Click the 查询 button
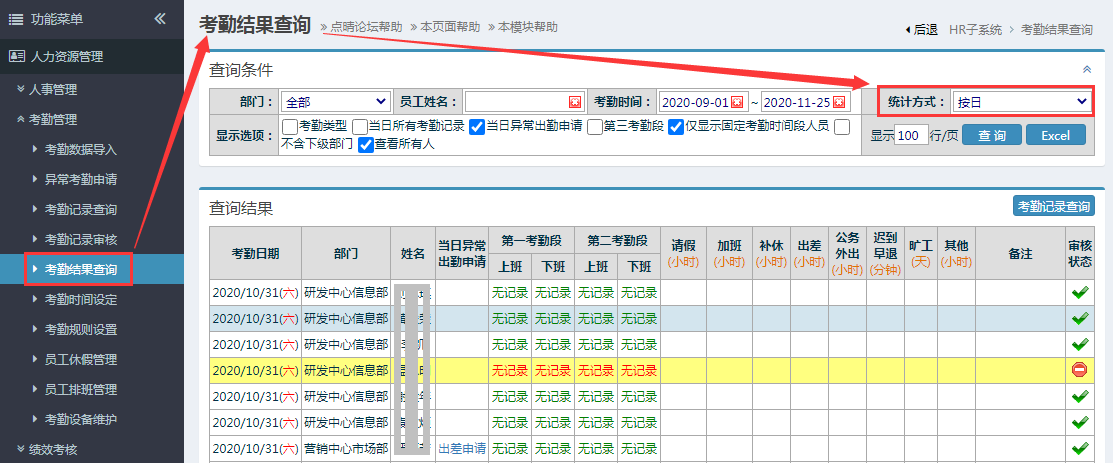Viewport: 1113px width, 463px height. tap(991, 135)
